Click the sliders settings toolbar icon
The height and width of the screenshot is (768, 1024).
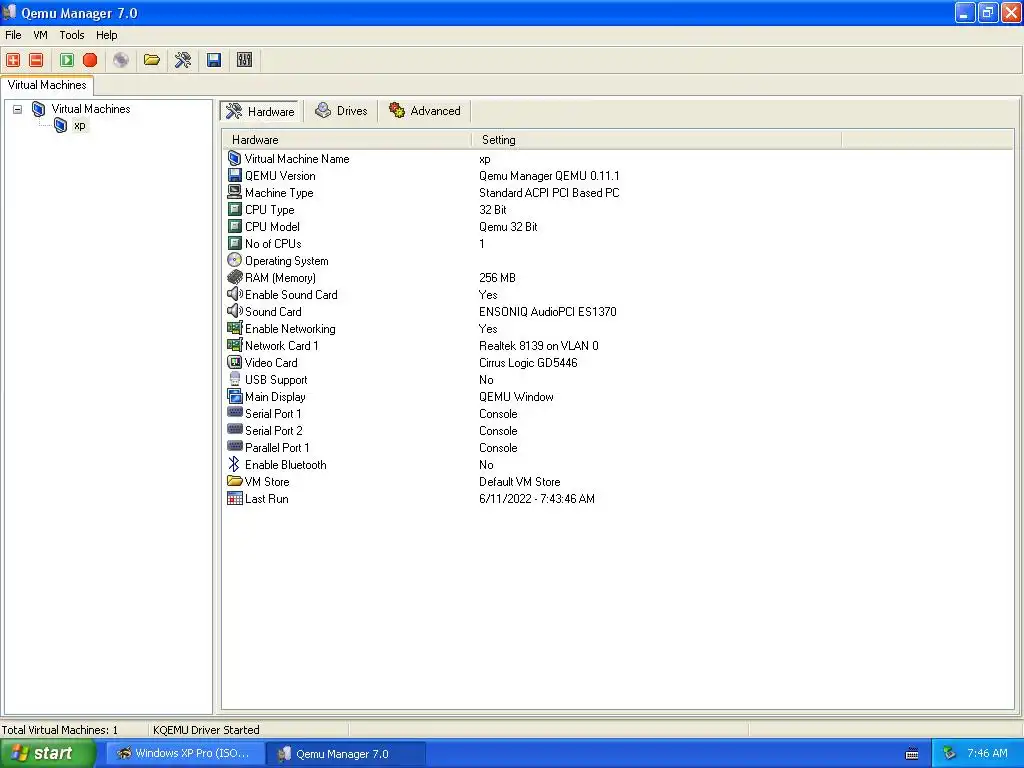pos(244,60)
